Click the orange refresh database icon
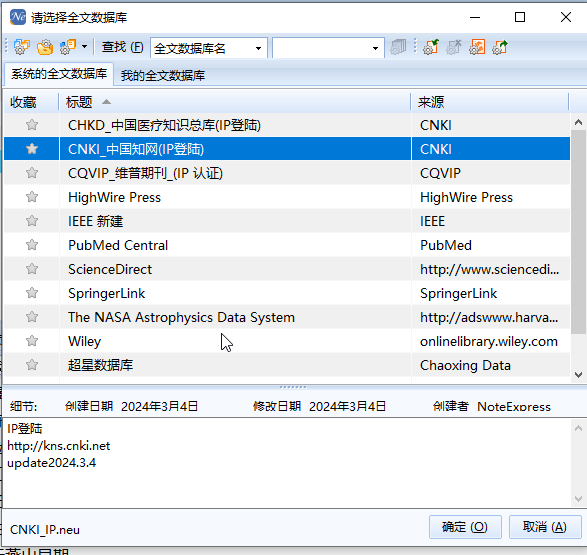Screen dimensions: 587x555 point(477,47)
